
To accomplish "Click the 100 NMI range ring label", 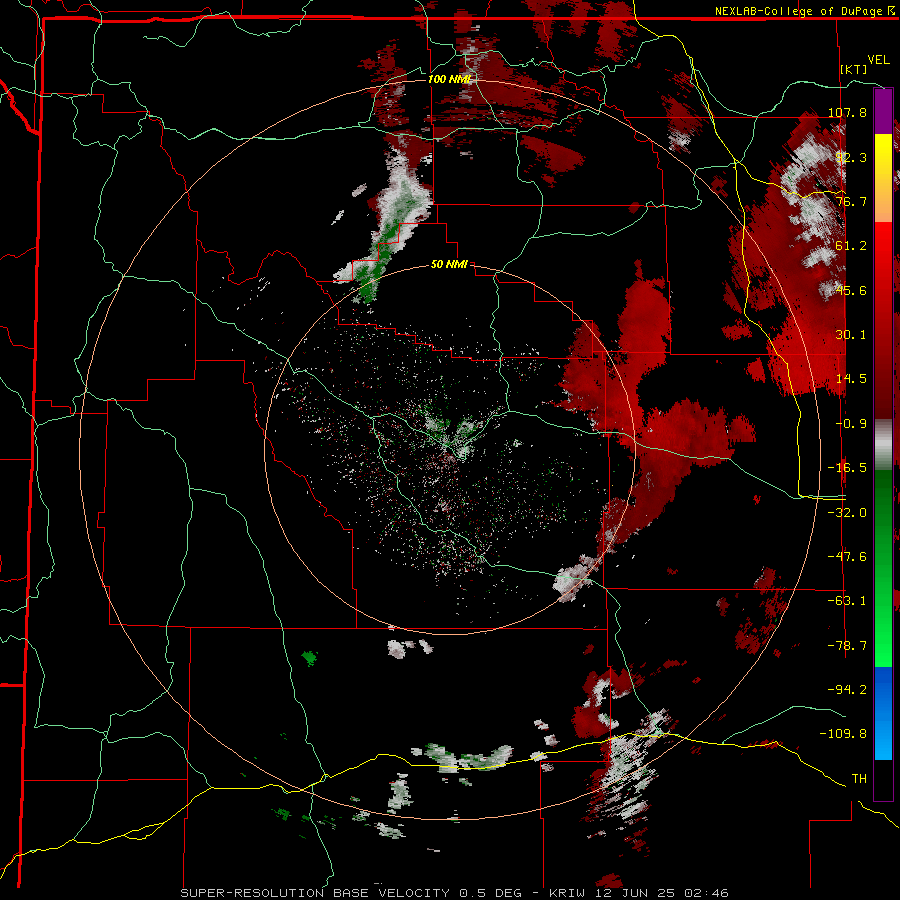I will [x=449, y=79].
